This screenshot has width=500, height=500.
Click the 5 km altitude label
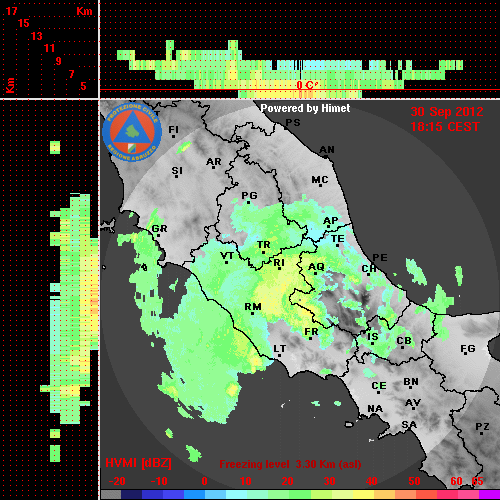(83, 86)
